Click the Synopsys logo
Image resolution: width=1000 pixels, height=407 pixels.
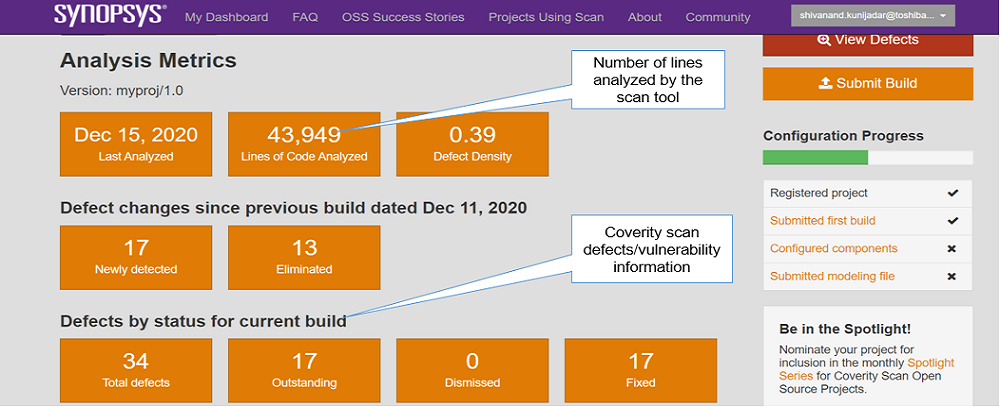(x=110, y=14)
